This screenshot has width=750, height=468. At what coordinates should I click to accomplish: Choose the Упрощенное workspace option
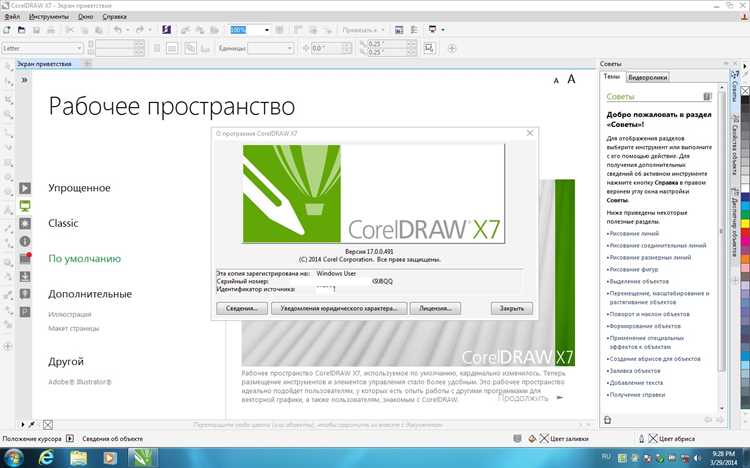tap(79, 188)
